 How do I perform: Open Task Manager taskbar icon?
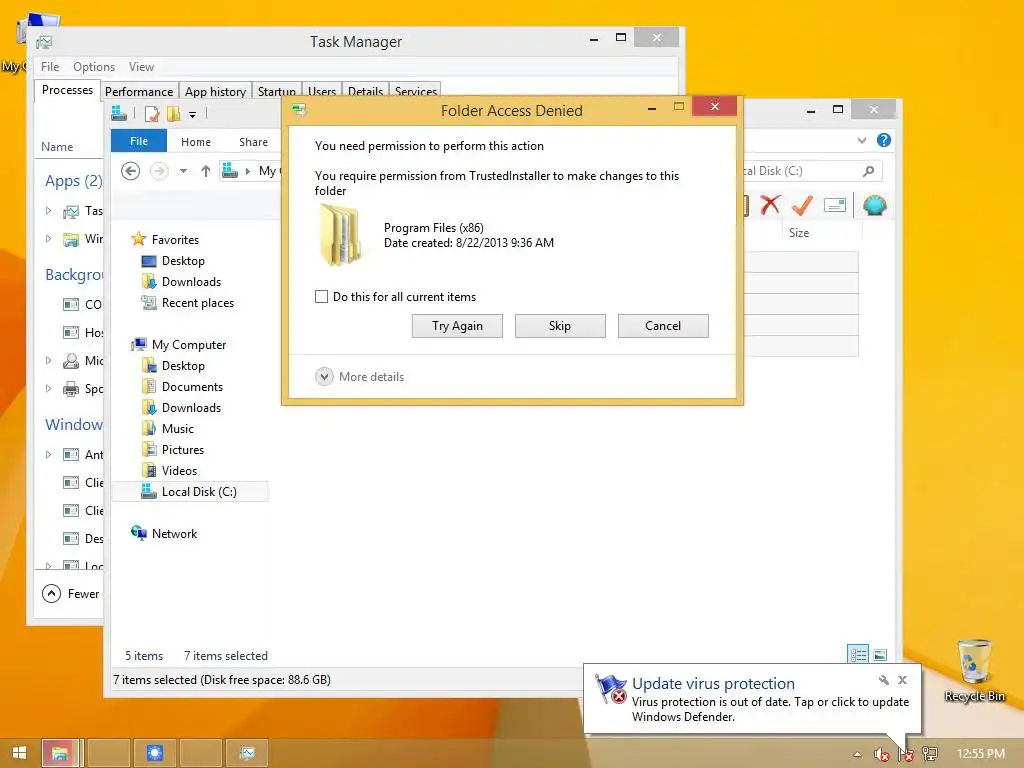[247, 753]
